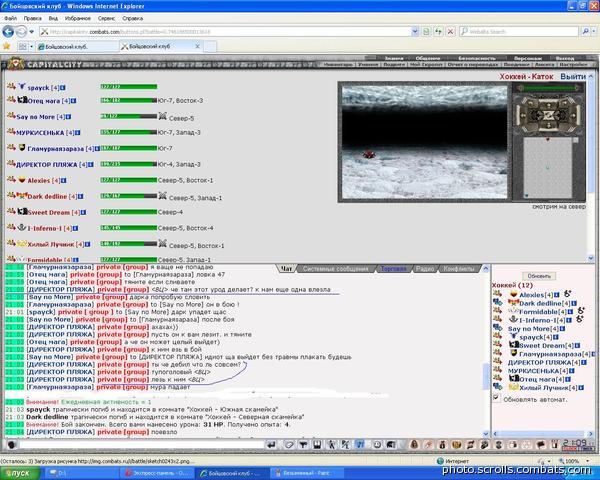Open Общение in game top menu
Viewport: 600px width, 480px height.
click(427, 58)
